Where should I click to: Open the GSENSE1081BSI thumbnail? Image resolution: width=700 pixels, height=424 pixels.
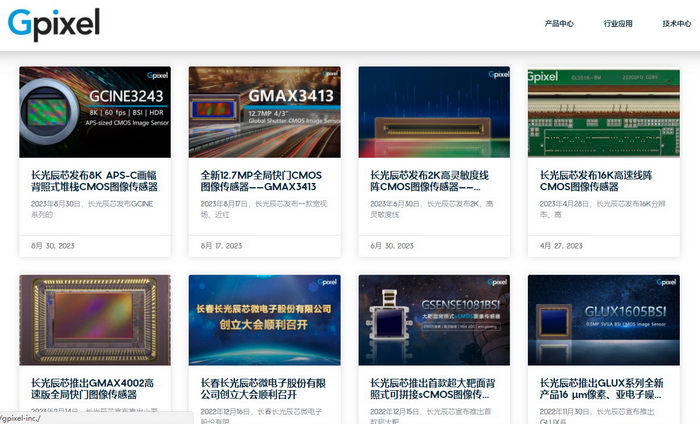(434, 320)
